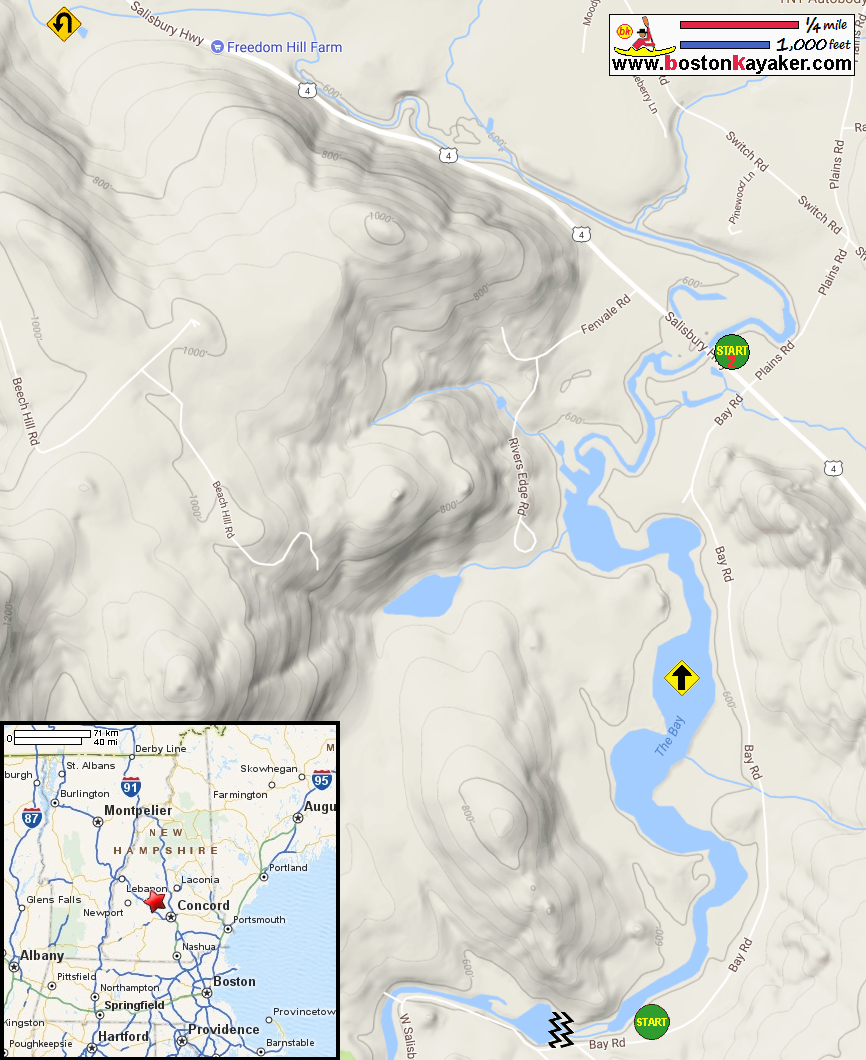Click Concord on the inset map

(x=203, y=906)
